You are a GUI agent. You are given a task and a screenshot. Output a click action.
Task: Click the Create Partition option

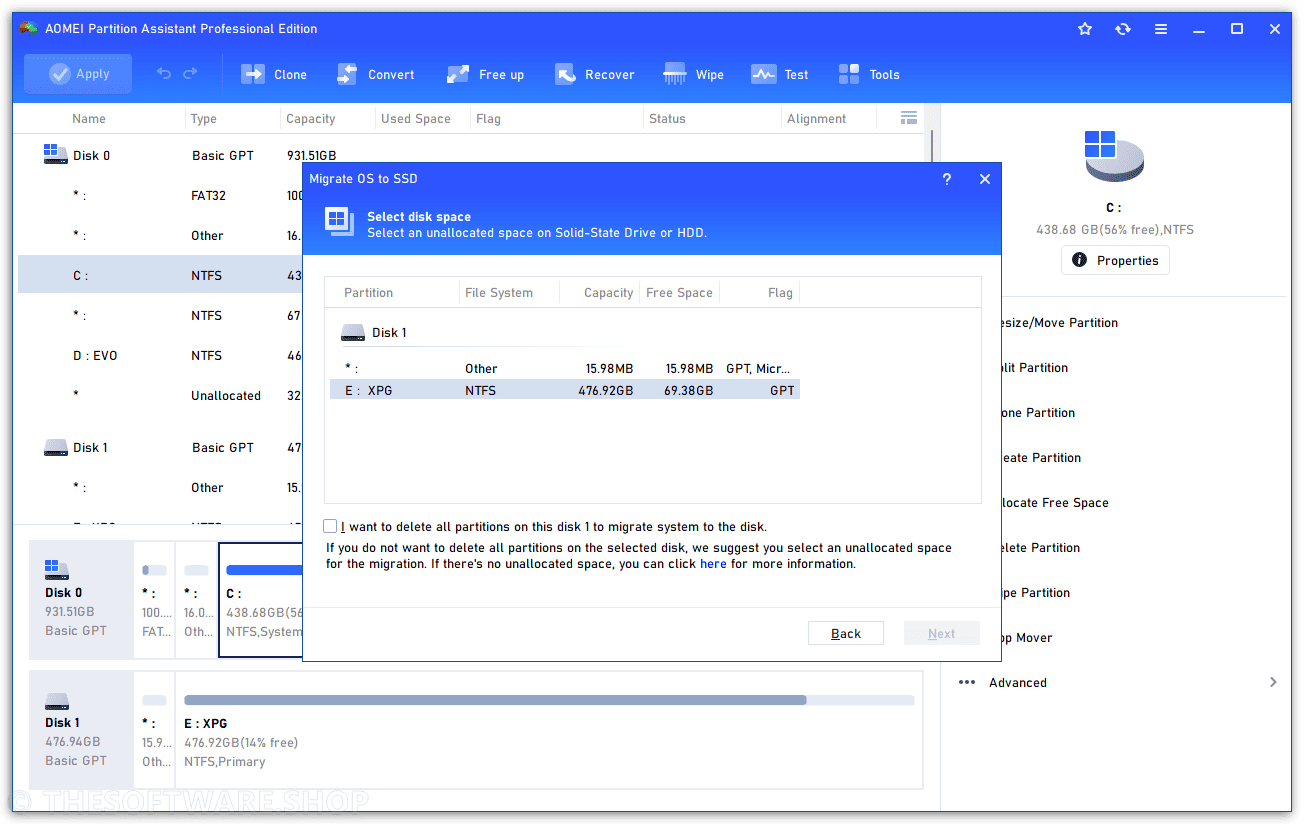[x=1042, y=458]
